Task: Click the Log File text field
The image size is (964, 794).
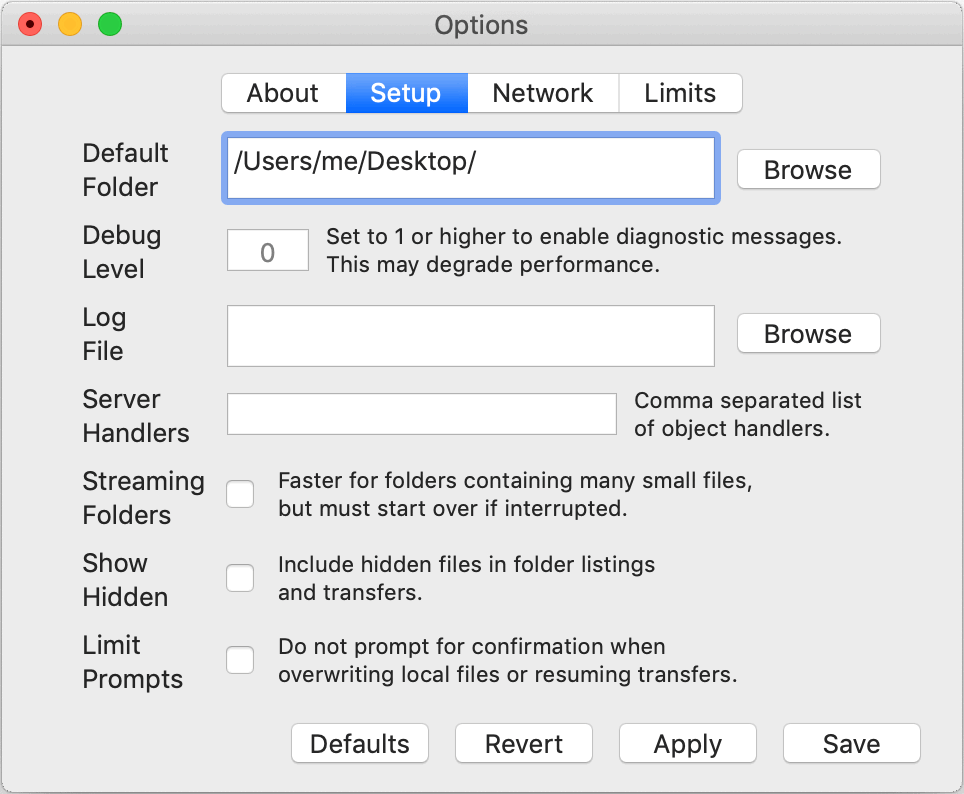Action: tap(470, 335)
